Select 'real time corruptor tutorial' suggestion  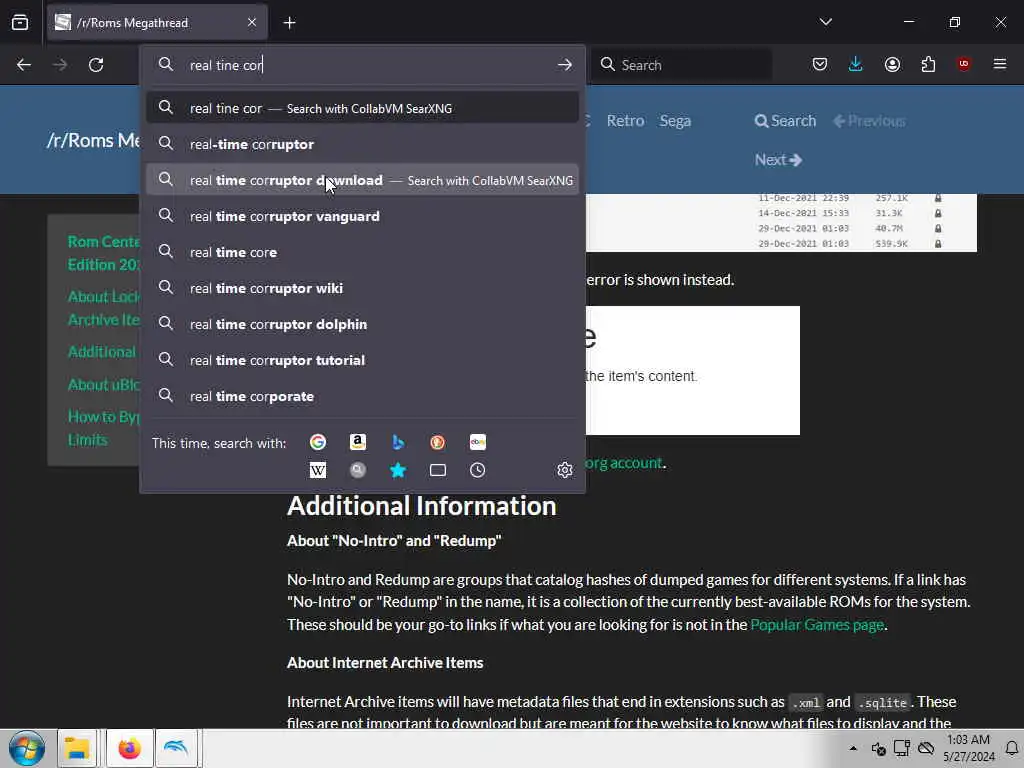point(362,360)
